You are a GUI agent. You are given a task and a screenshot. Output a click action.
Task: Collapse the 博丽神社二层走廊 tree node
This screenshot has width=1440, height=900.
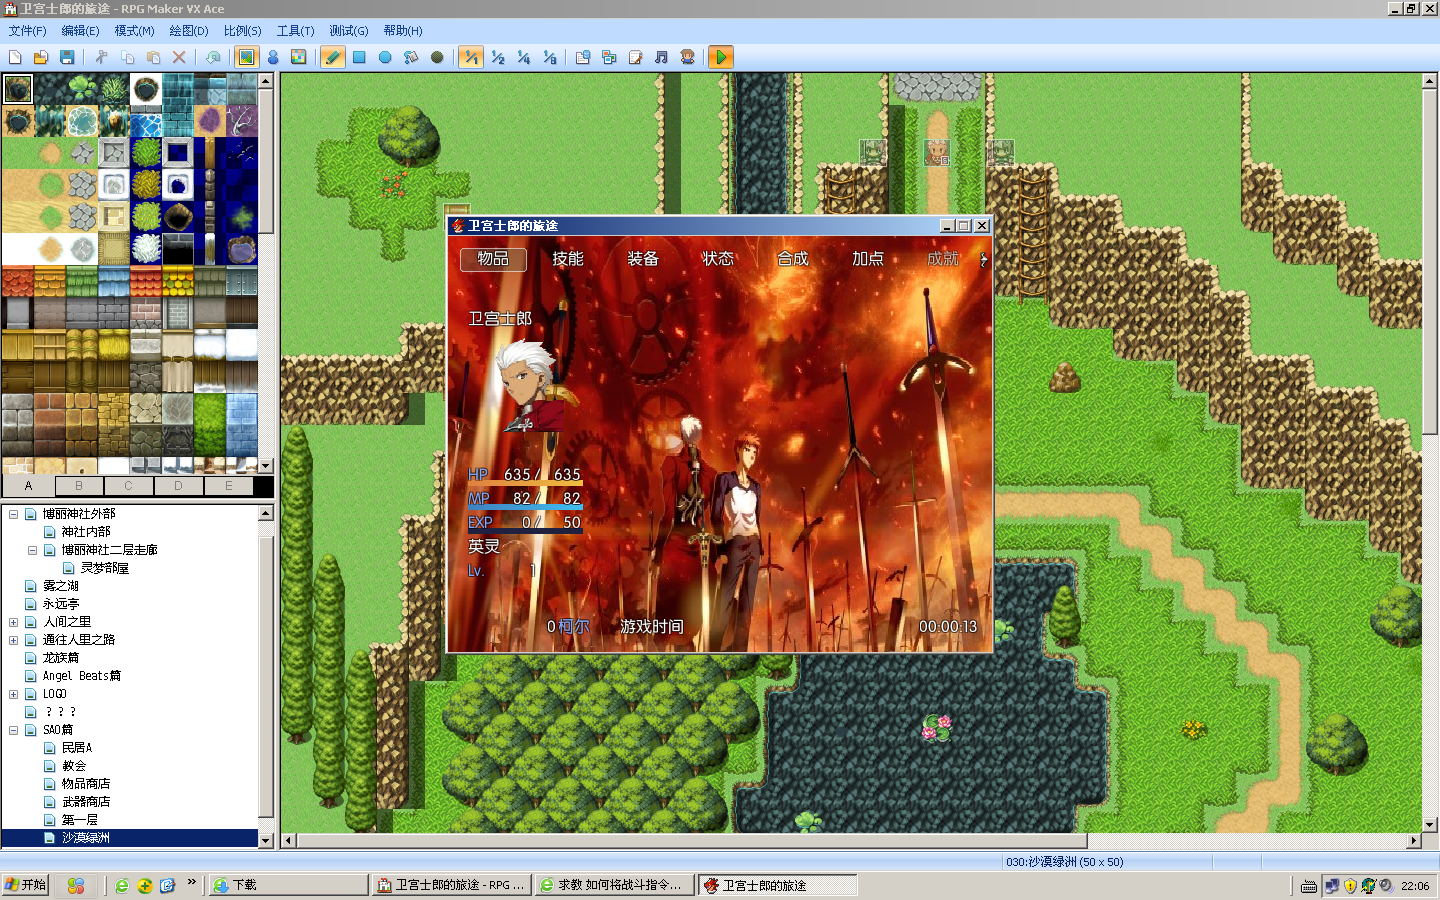32,550
